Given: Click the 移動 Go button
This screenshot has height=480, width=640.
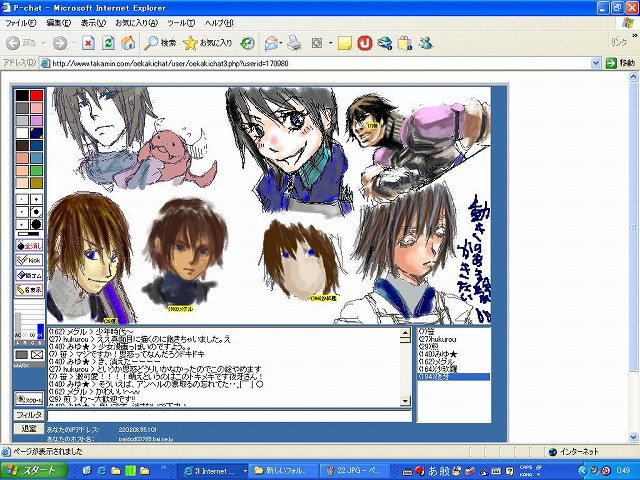Looking at the screenshot, I should click(620, 63).
